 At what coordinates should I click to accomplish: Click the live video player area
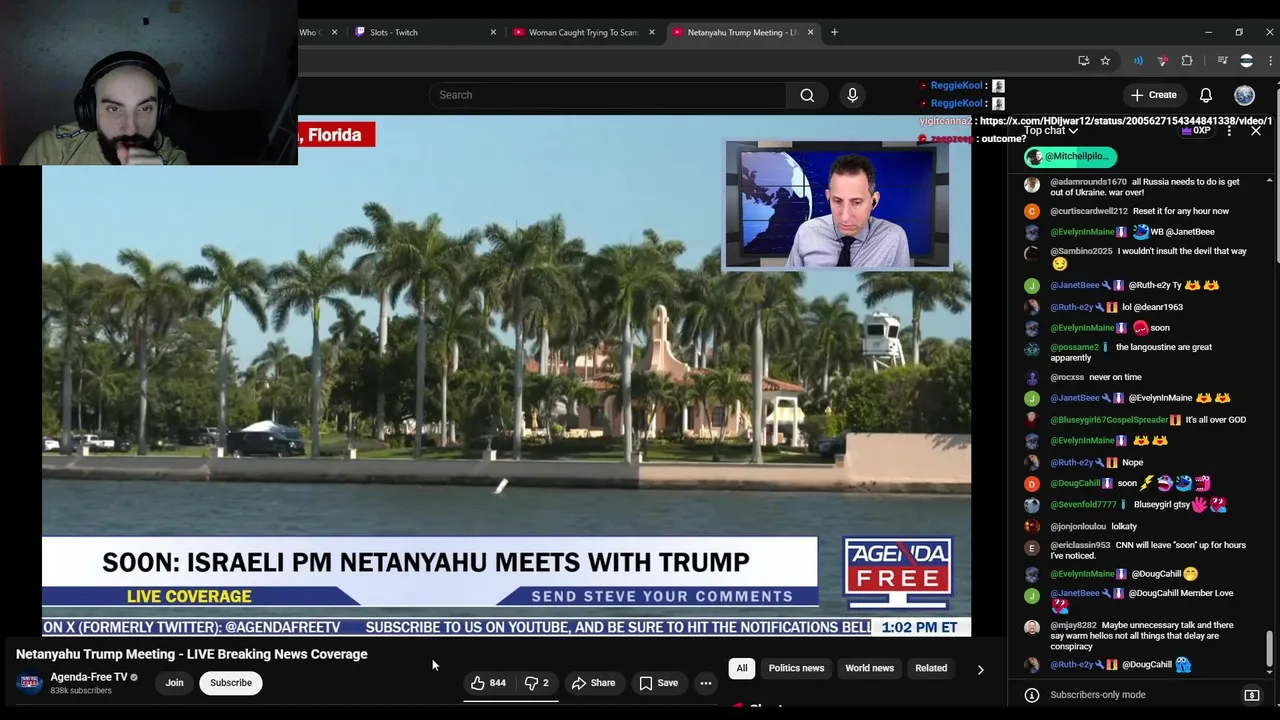pos(506,376)
